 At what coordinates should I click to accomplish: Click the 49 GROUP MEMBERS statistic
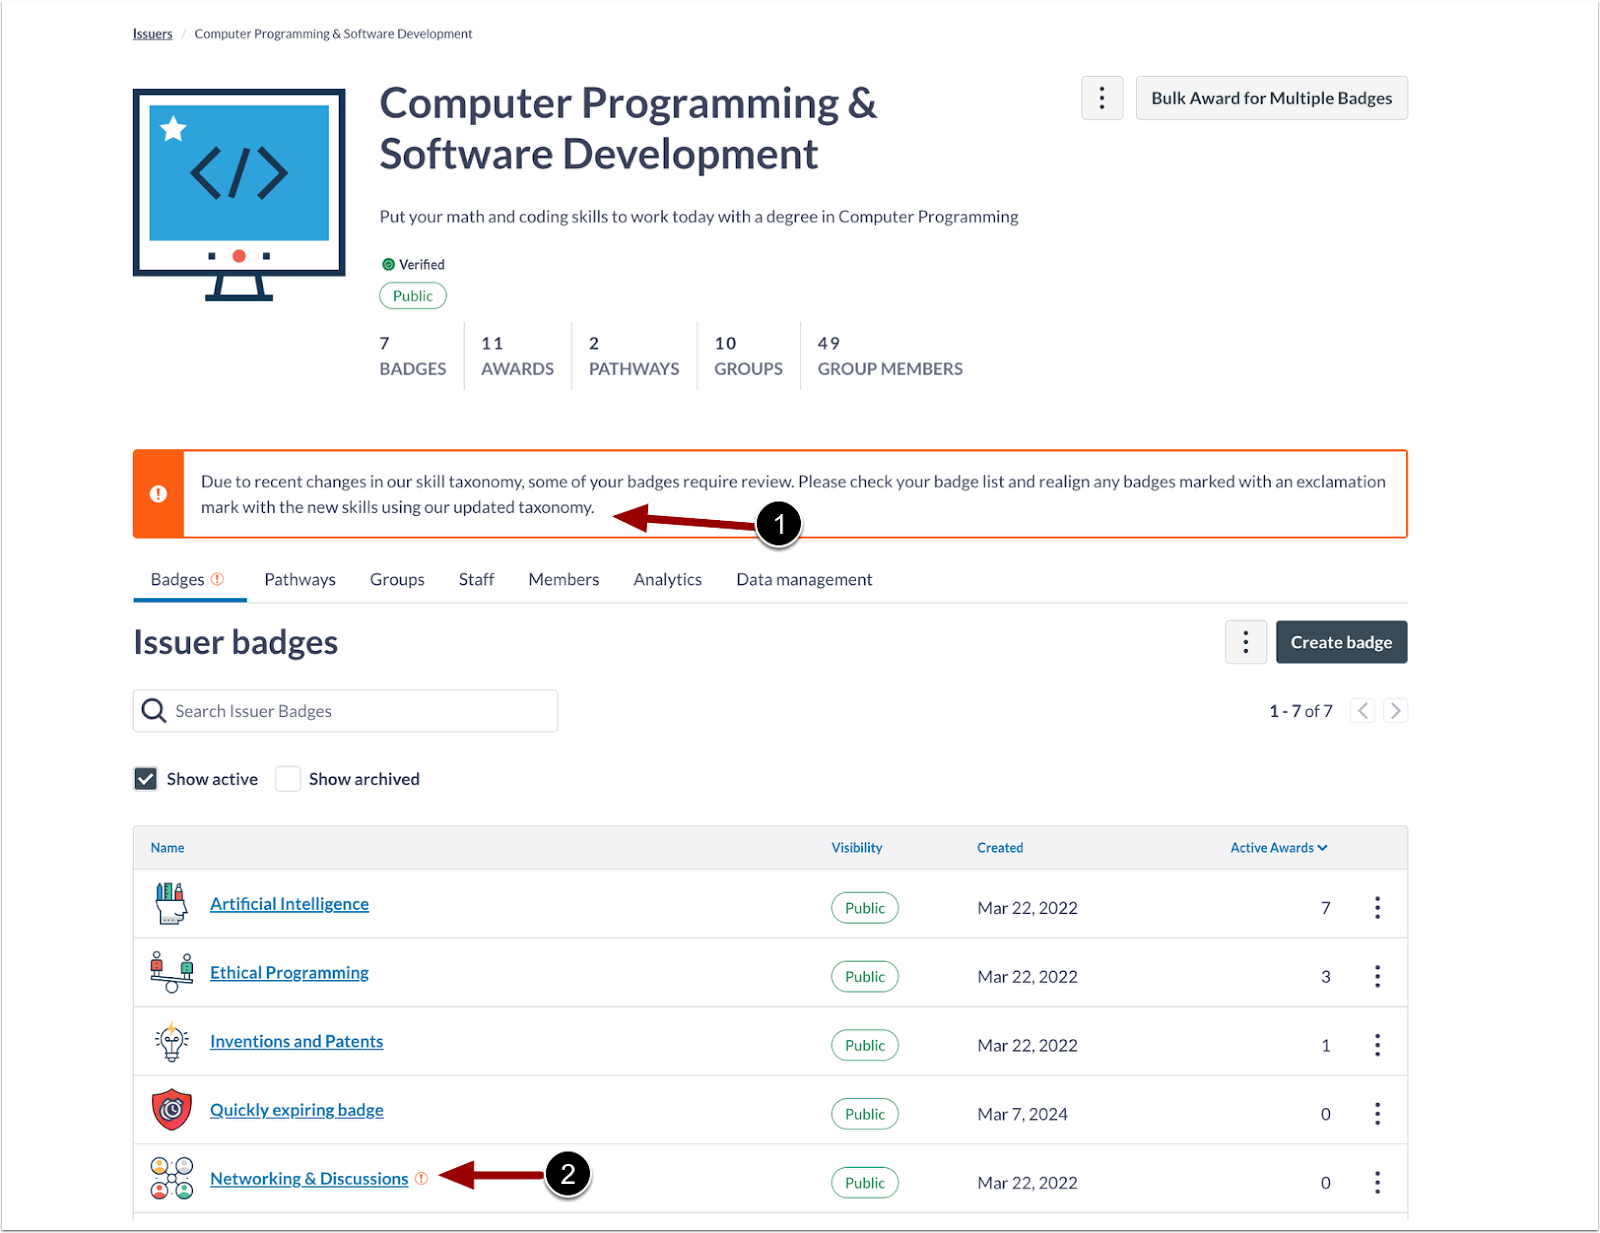click(890, 356)
